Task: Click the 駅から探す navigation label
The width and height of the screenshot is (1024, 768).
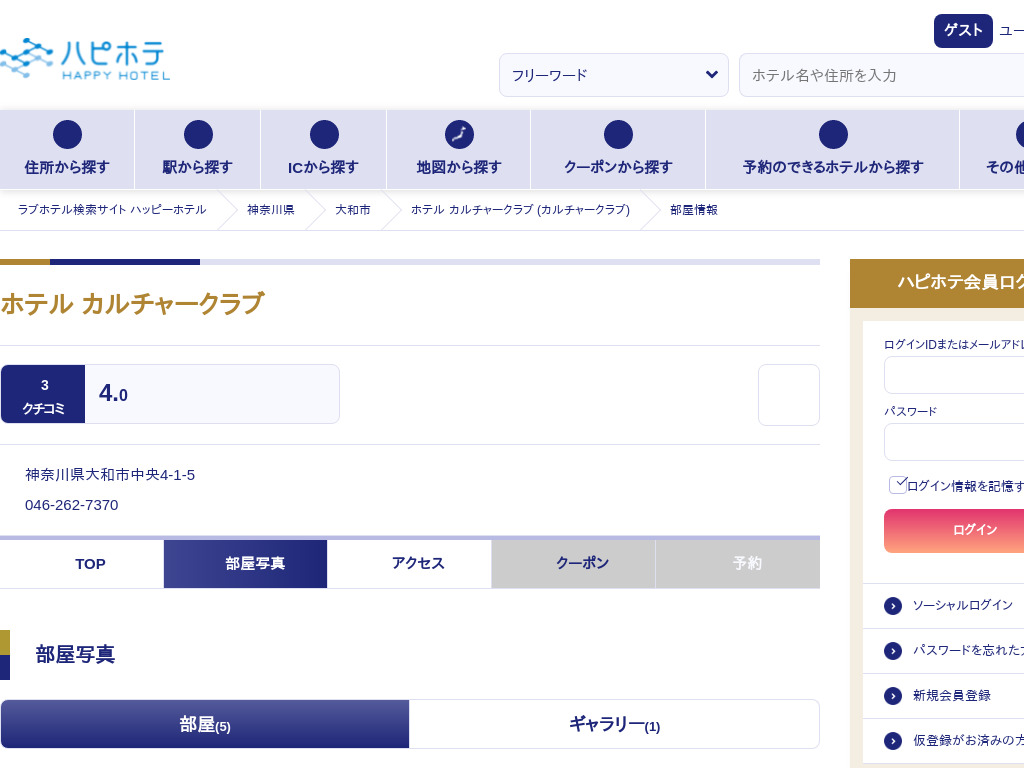Action: [x=198, y=167]
